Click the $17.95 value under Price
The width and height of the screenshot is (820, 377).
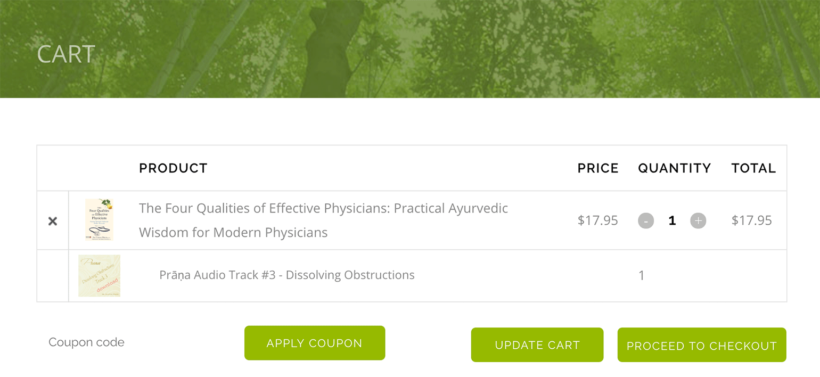click(x=598, y=221)
